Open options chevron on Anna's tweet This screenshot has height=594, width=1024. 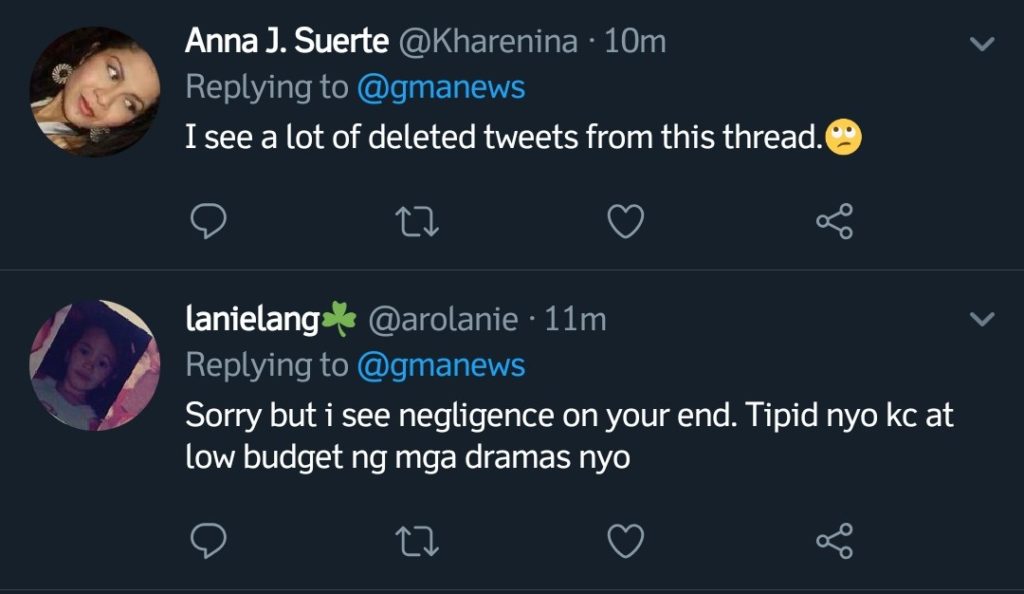pos(983,44)
